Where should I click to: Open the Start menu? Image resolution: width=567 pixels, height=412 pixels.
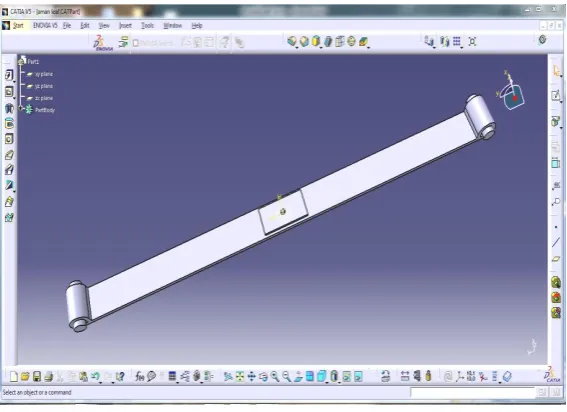(18, 26)
